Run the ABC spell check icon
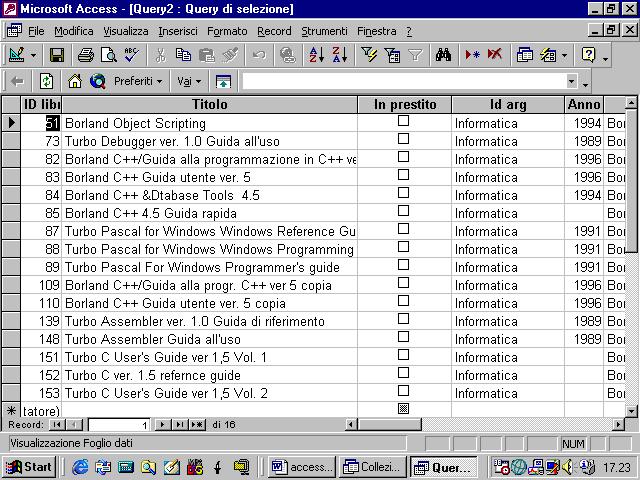640x480 pixels. (131, 55)
